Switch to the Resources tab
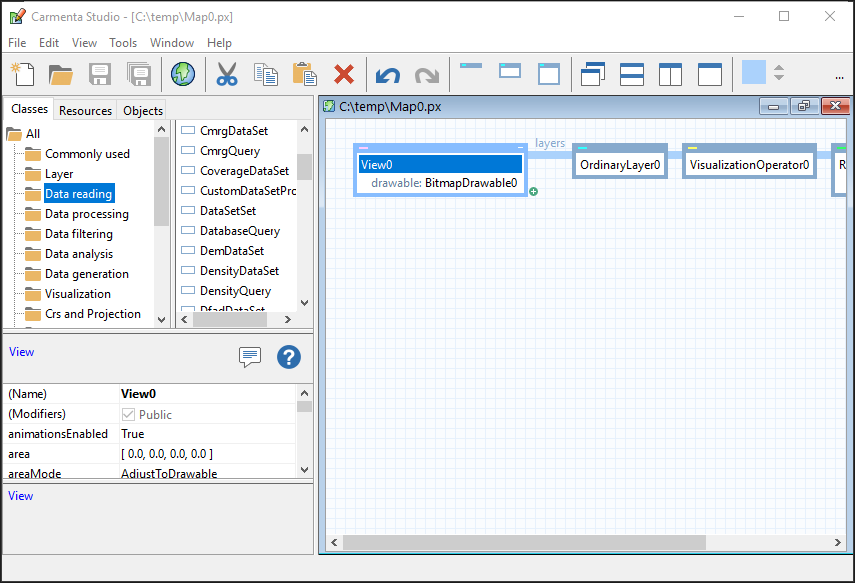 click(x=85, y=110)
